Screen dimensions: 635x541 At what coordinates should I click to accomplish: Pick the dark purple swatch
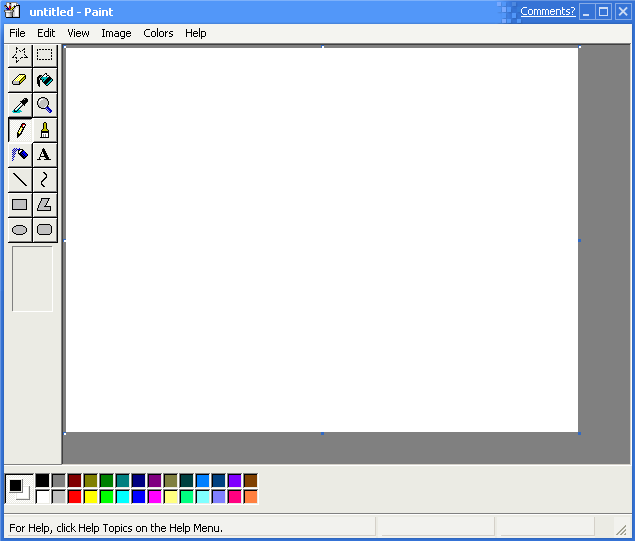click(154, 481)
